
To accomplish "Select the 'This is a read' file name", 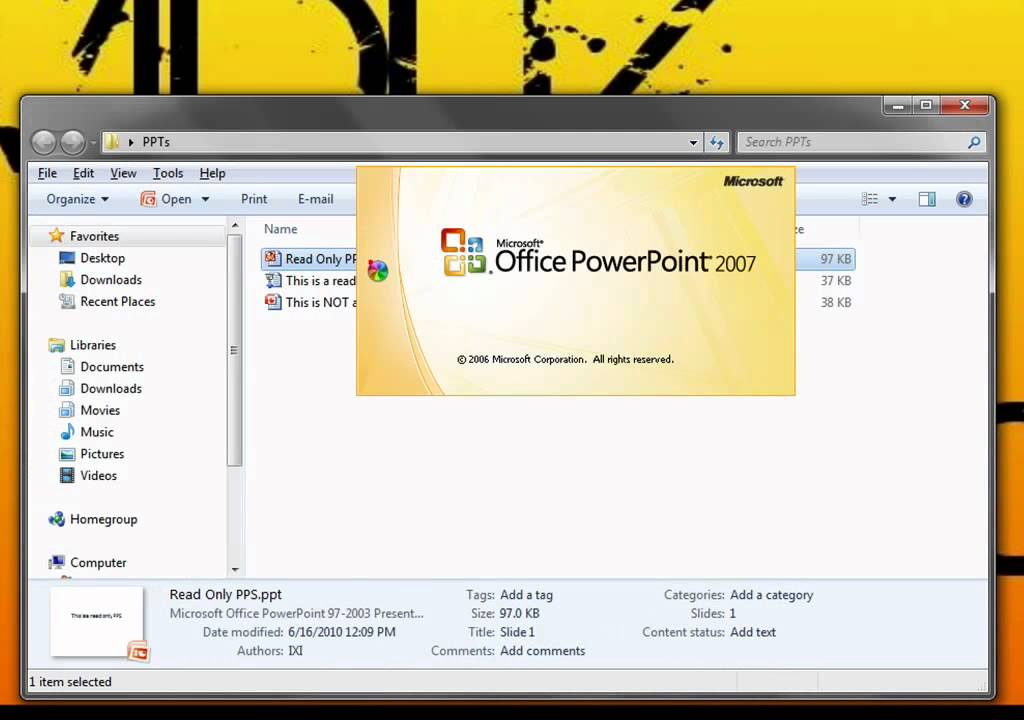I will click(x=321, y=280).
